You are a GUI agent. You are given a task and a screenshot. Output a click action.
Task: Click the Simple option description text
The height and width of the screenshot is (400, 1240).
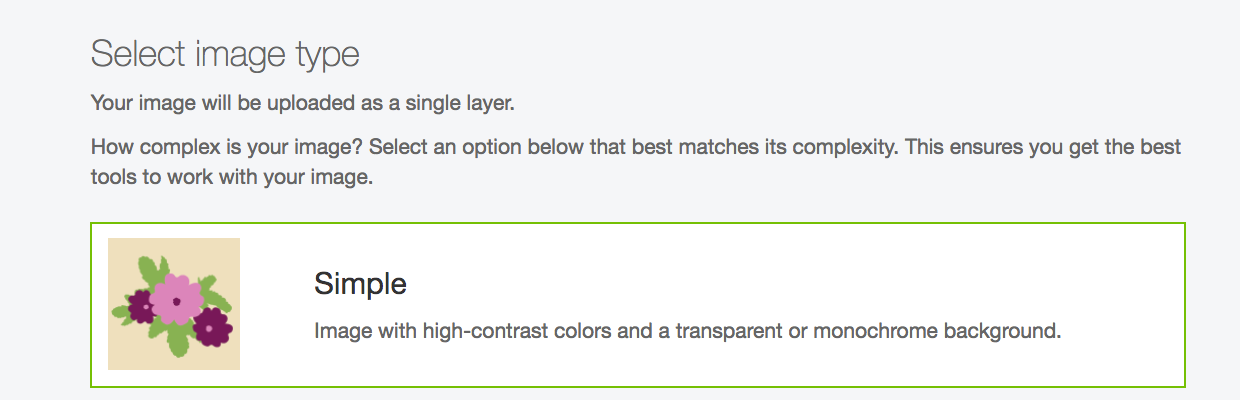point(687,331)
